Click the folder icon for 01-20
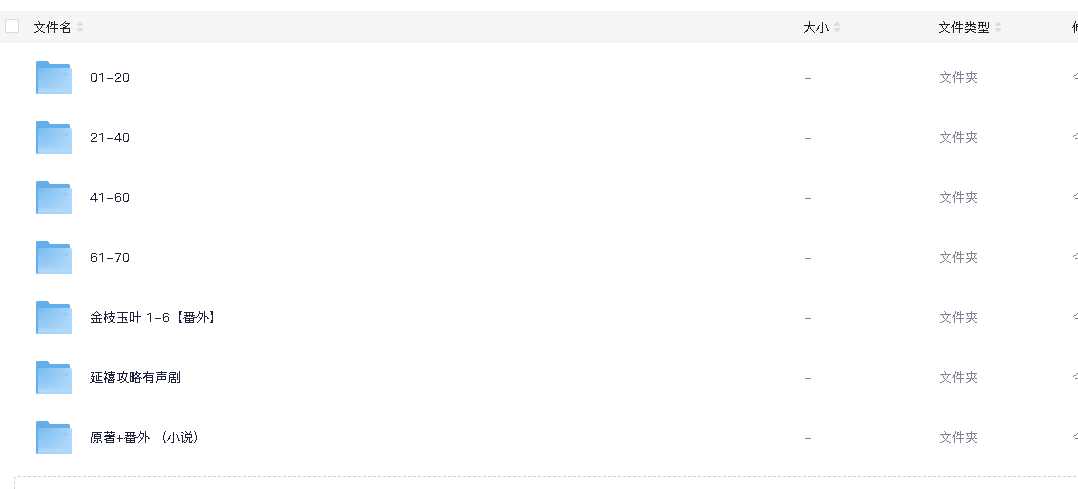 (54, 78)
